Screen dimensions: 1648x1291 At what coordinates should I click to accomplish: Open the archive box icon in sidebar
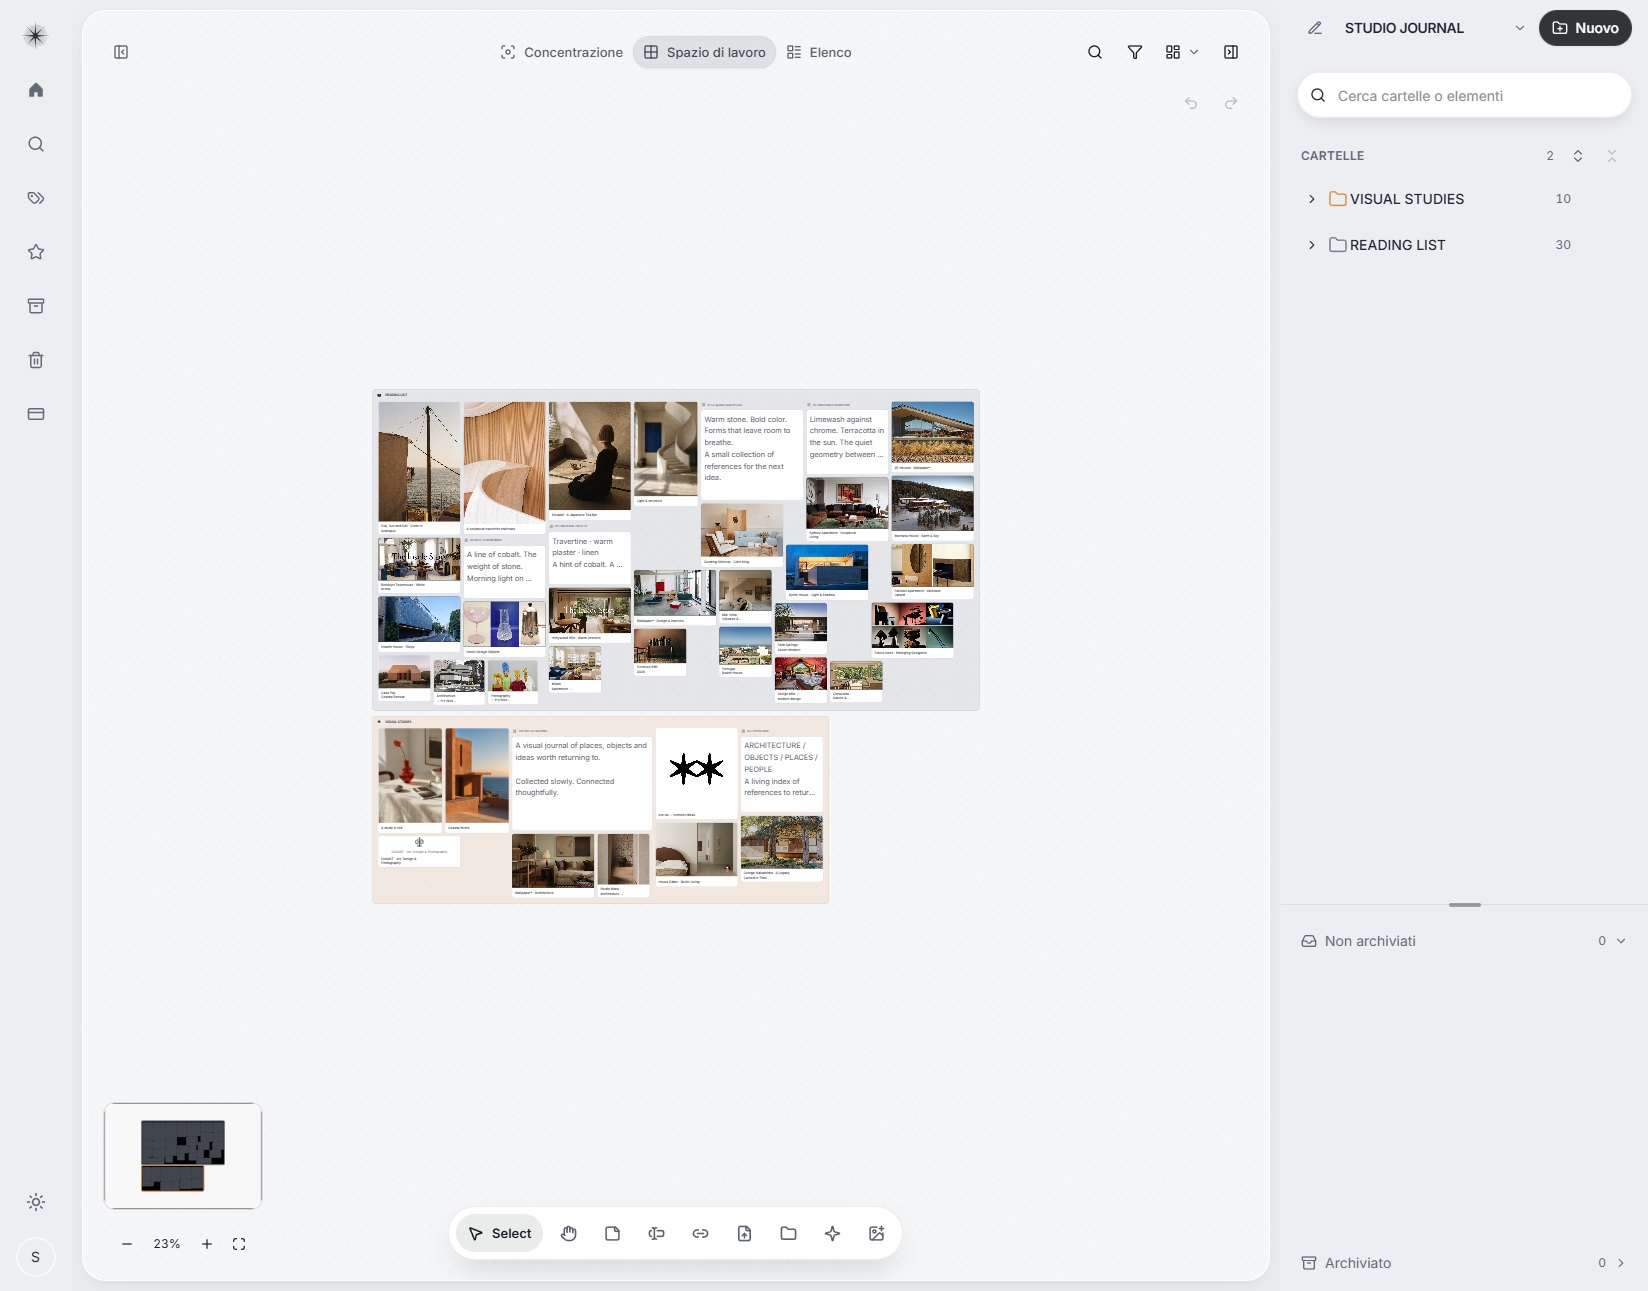36,306
